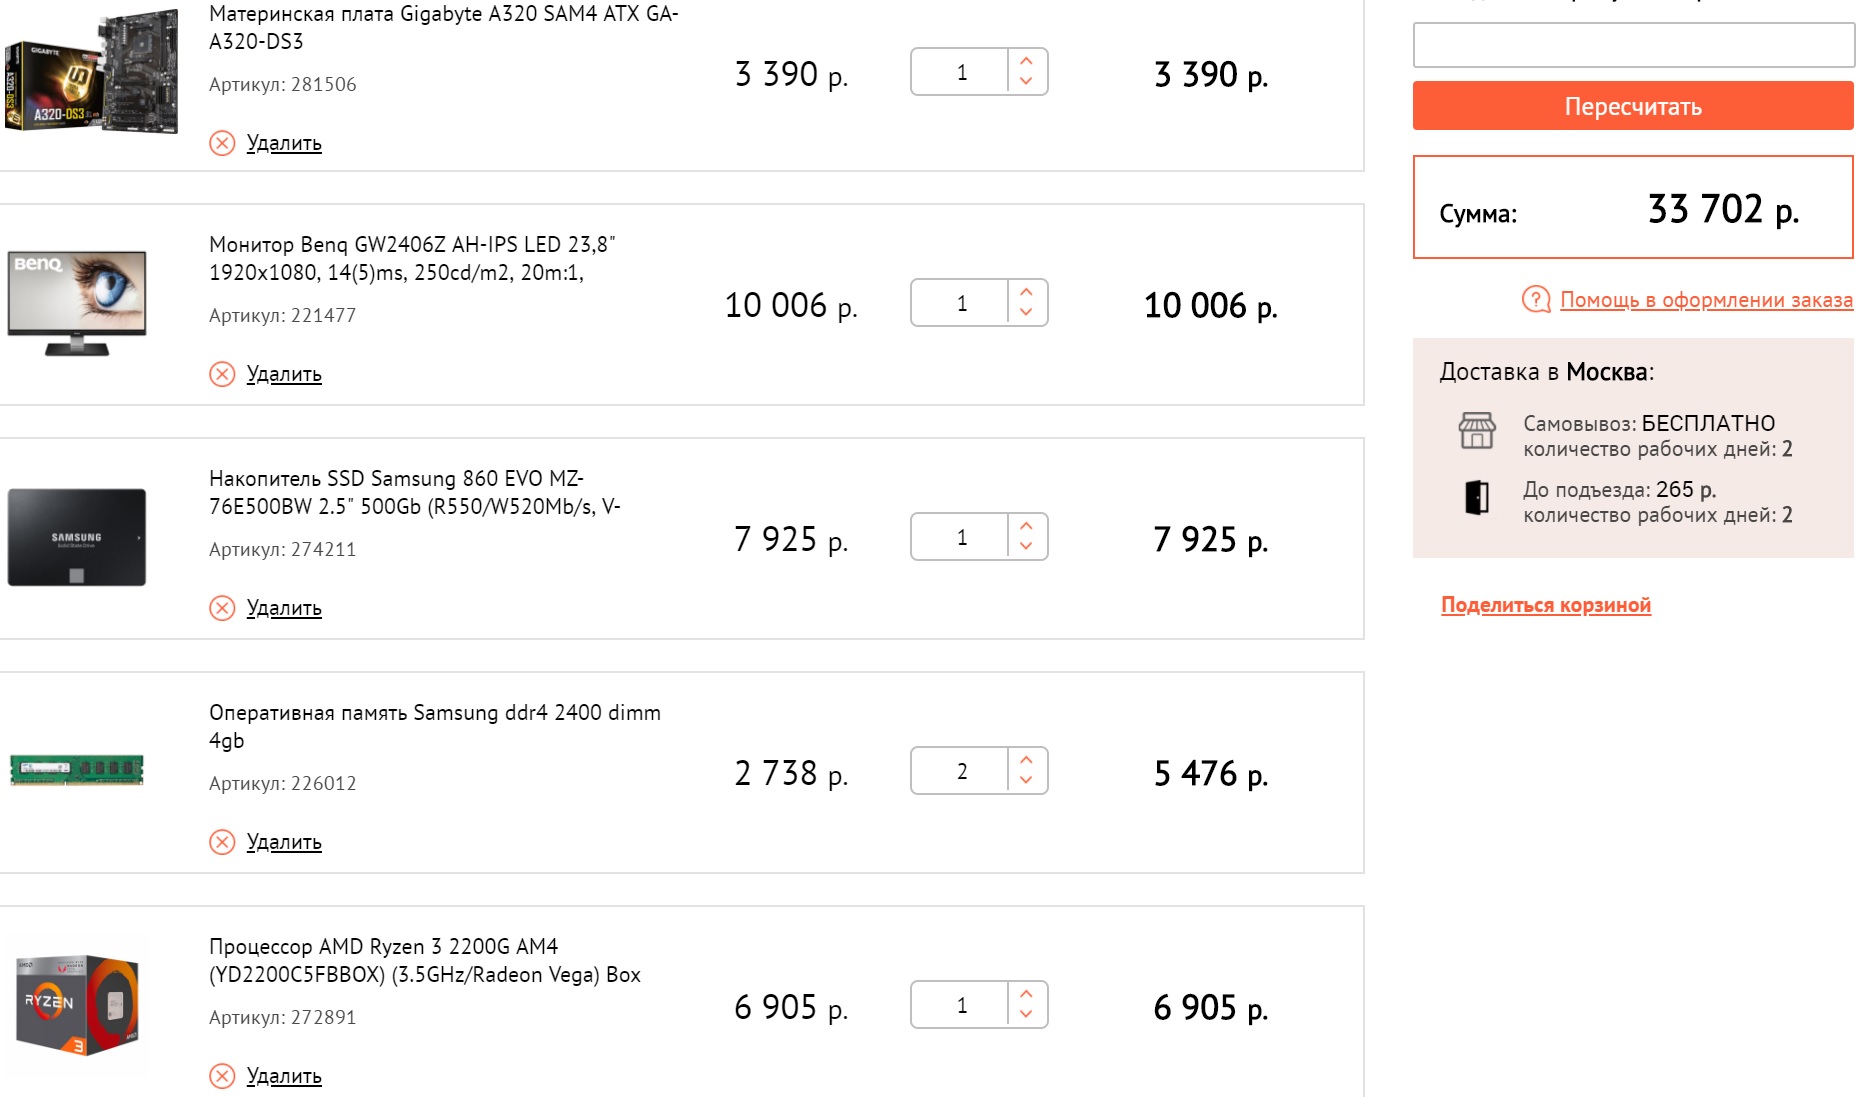The width and height of the screenshot is (1860, 1097).
Task: Increase quantity of Gigabyte motherboard
Action: pos(1026,62)
